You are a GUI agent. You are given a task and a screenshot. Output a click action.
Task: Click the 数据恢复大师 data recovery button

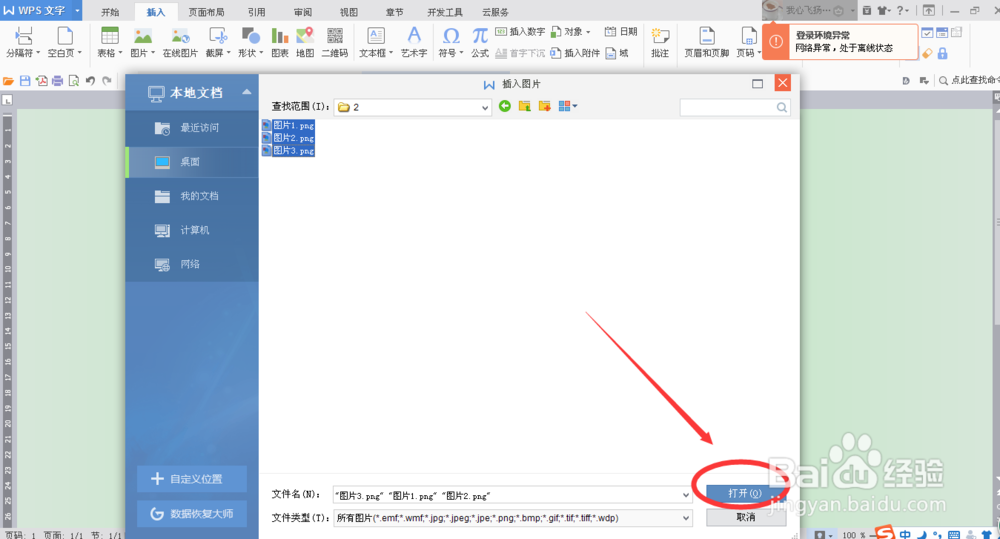coord(192,514)
